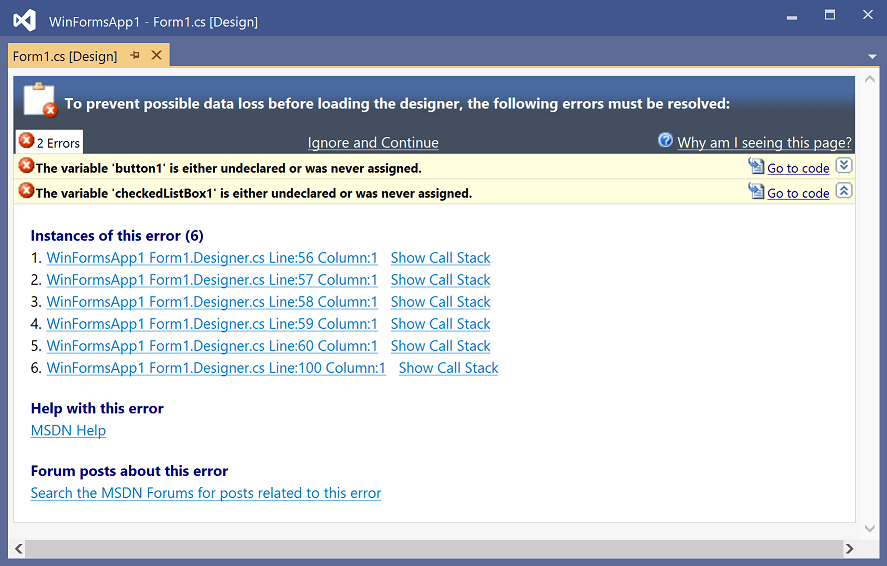Click Go to code icon for checkedListBox1 error

(x=756, y=191)
